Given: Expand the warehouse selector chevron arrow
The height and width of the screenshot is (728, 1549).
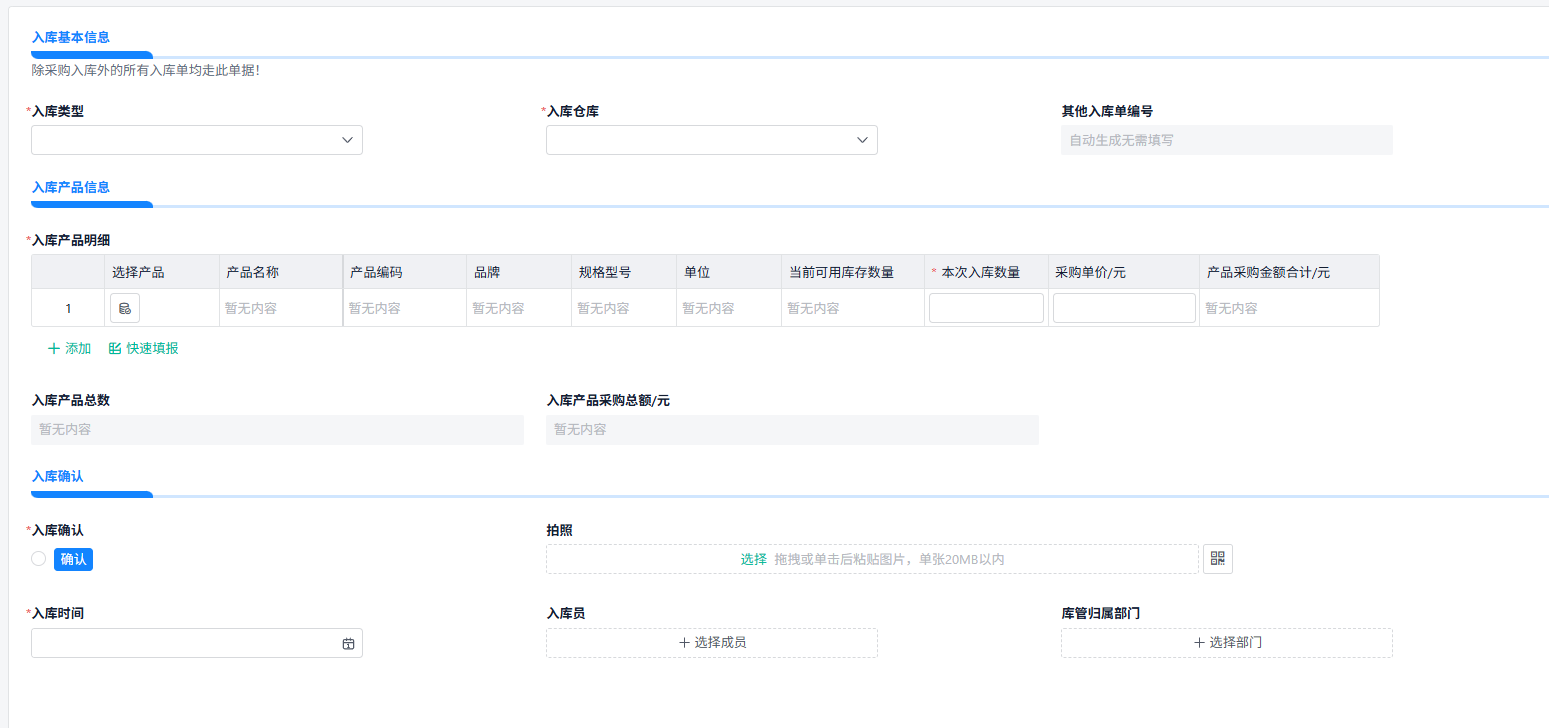Looking at the screenshot, I should pyautogui.click(x=861, y=140).
